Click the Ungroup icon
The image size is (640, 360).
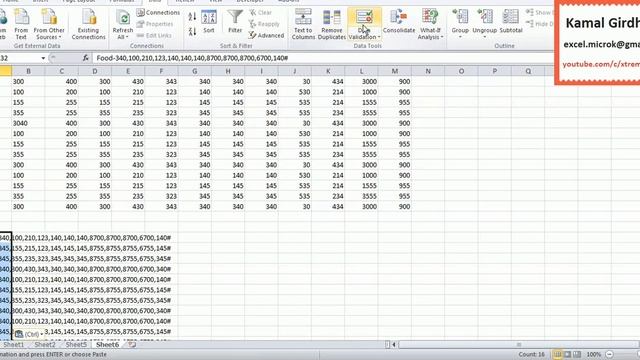pyautogui.click(x=484, y=17)
